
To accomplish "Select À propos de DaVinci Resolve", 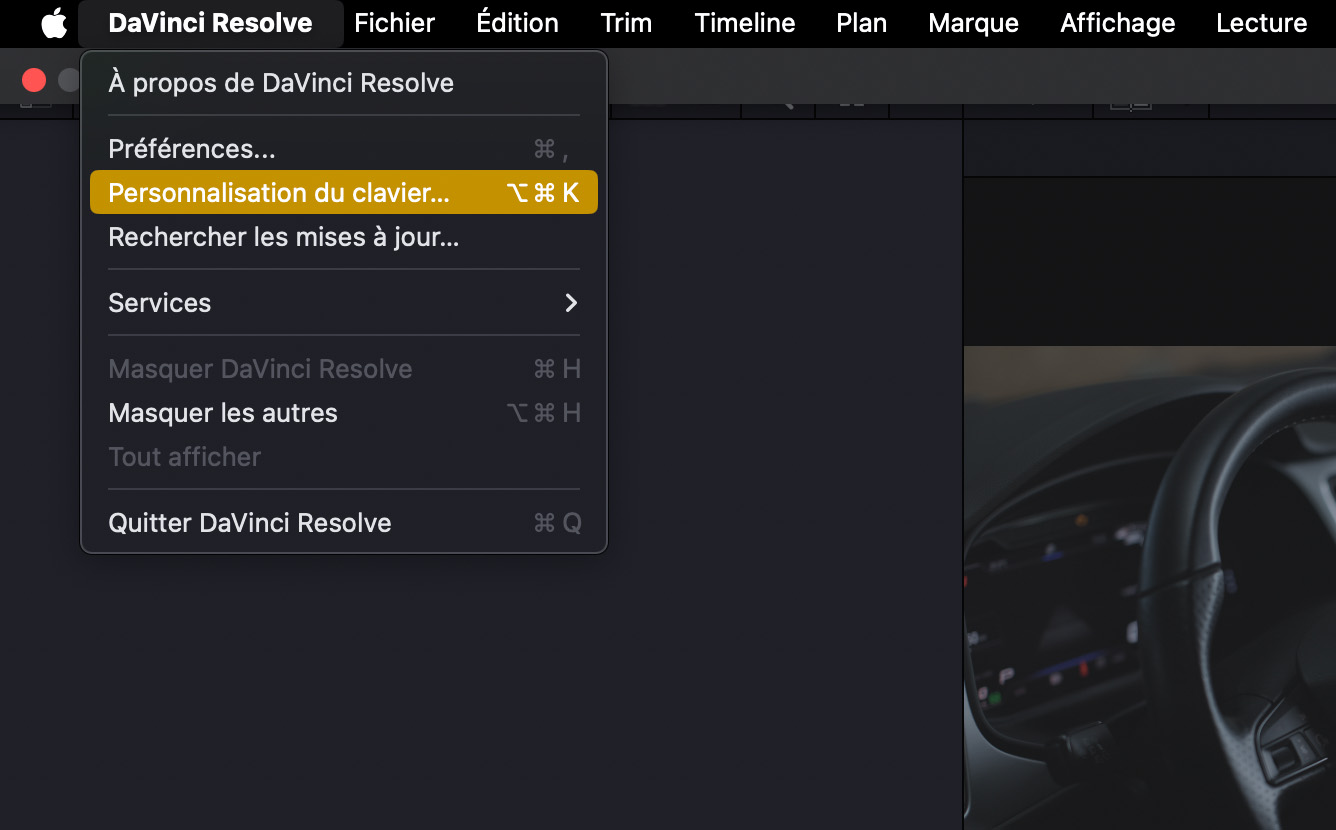I will tap(344, 83).
